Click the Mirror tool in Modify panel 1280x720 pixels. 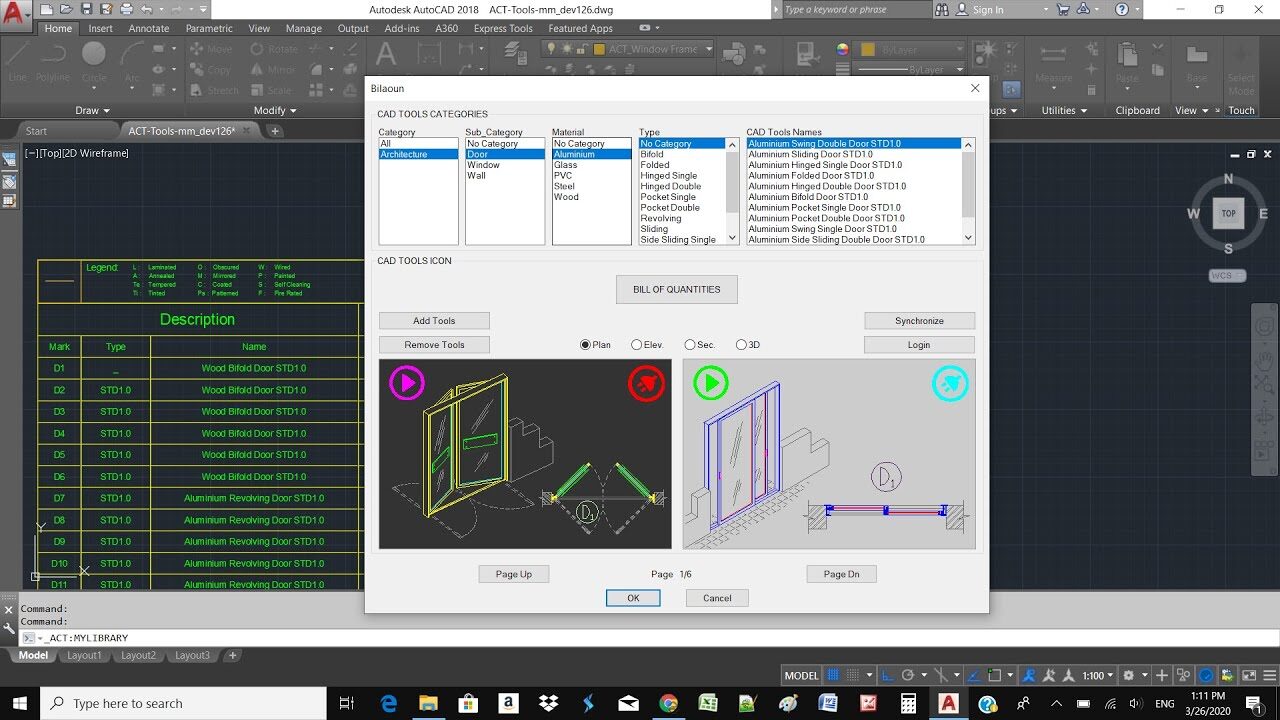(x=273, y=70)
